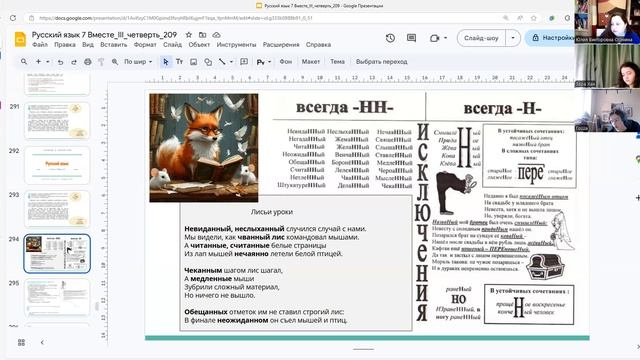Open the Объект menu
The image size is (640, 360).
(199, 44)
